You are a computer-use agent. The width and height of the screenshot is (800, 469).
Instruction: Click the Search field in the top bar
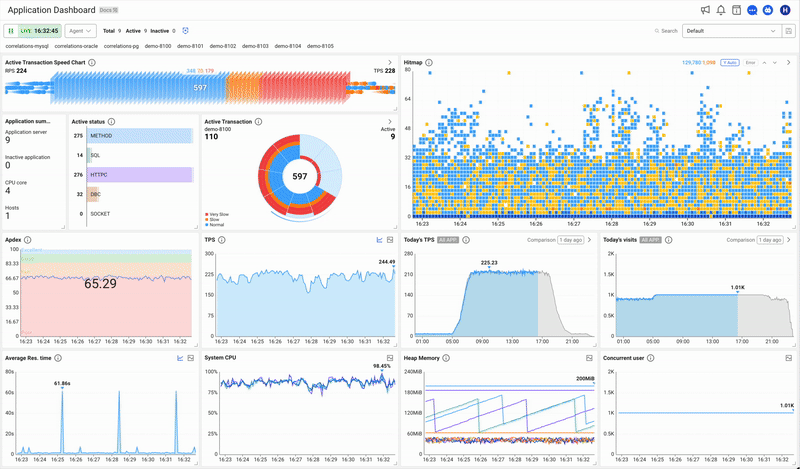(666, 31)
